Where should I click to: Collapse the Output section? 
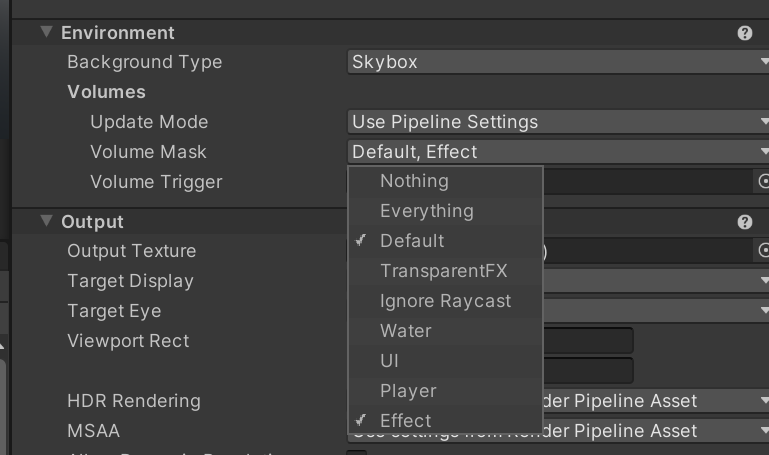pos(46,221)
